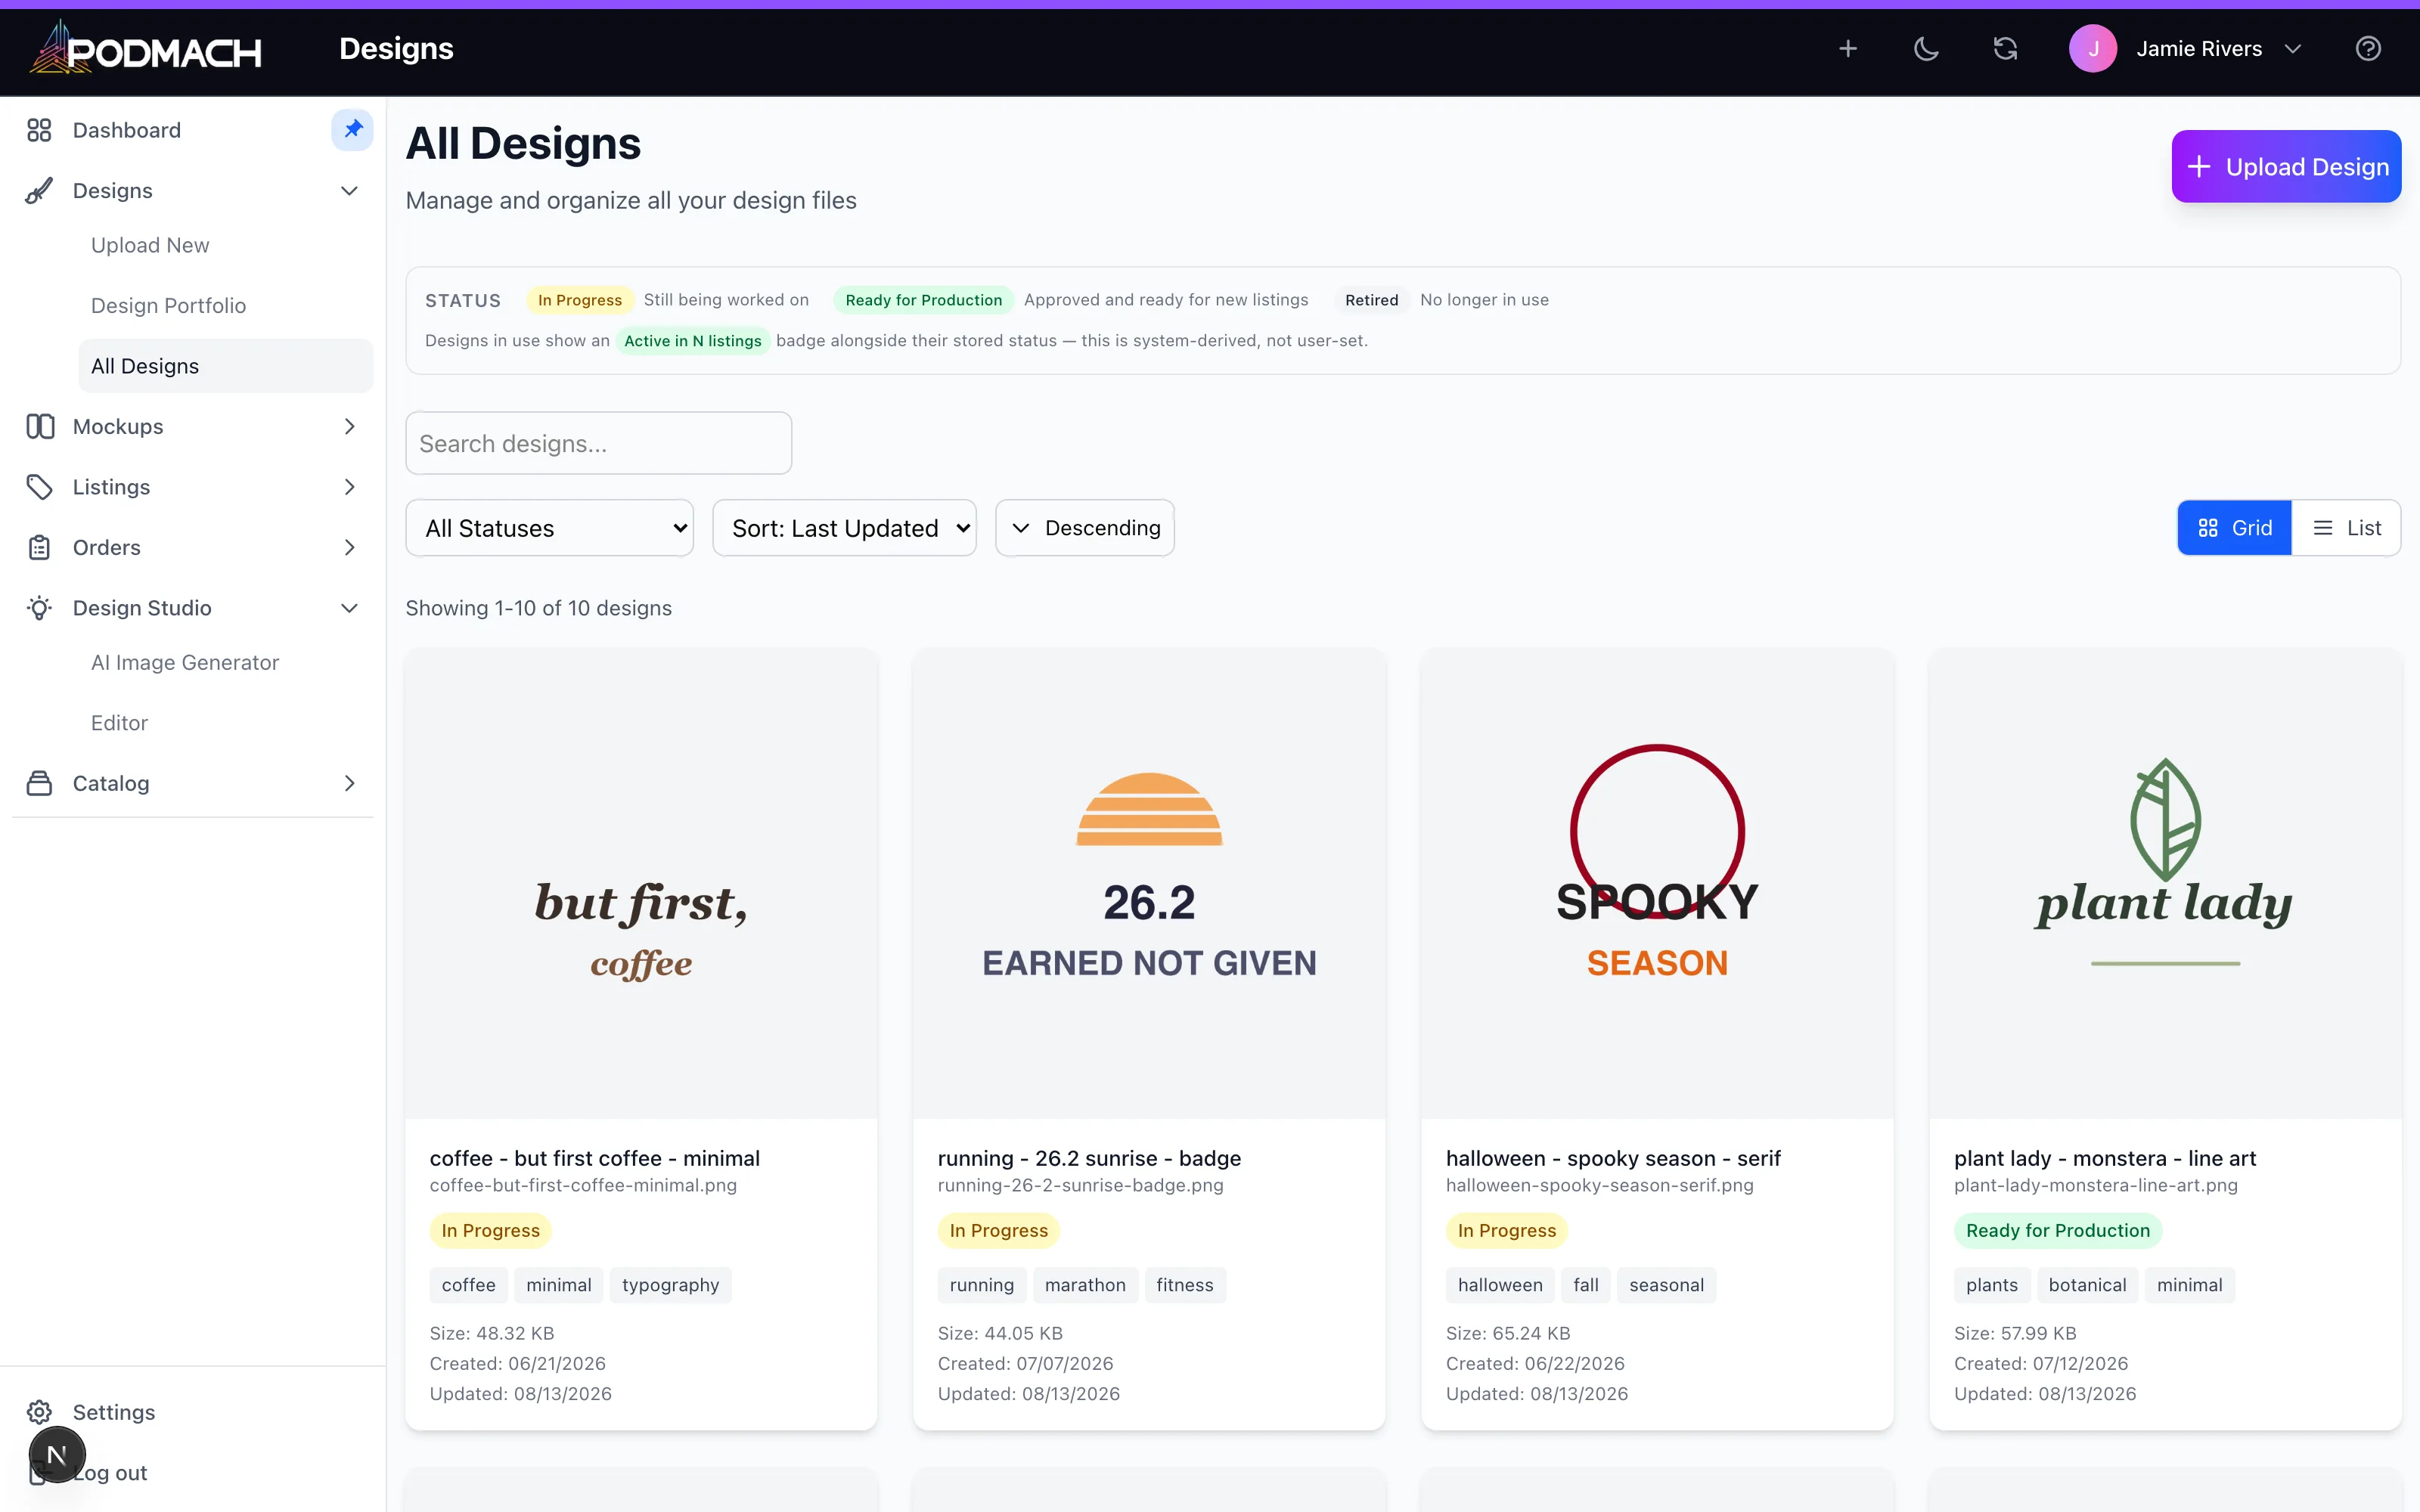Click title 'plant lady - monstera - line art'
Screen dimensions: 2420x1512
coord(2105,1158)
